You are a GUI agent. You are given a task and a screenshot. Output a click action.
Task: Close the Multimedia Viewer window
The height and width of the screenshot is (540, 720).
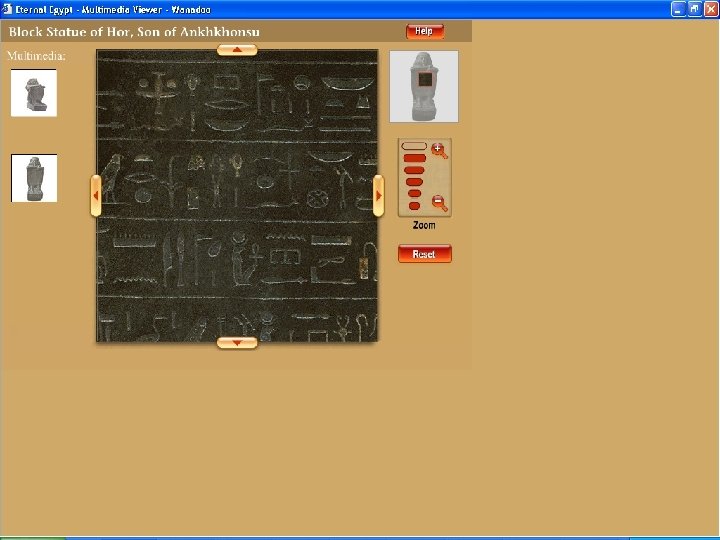(711, 9)
